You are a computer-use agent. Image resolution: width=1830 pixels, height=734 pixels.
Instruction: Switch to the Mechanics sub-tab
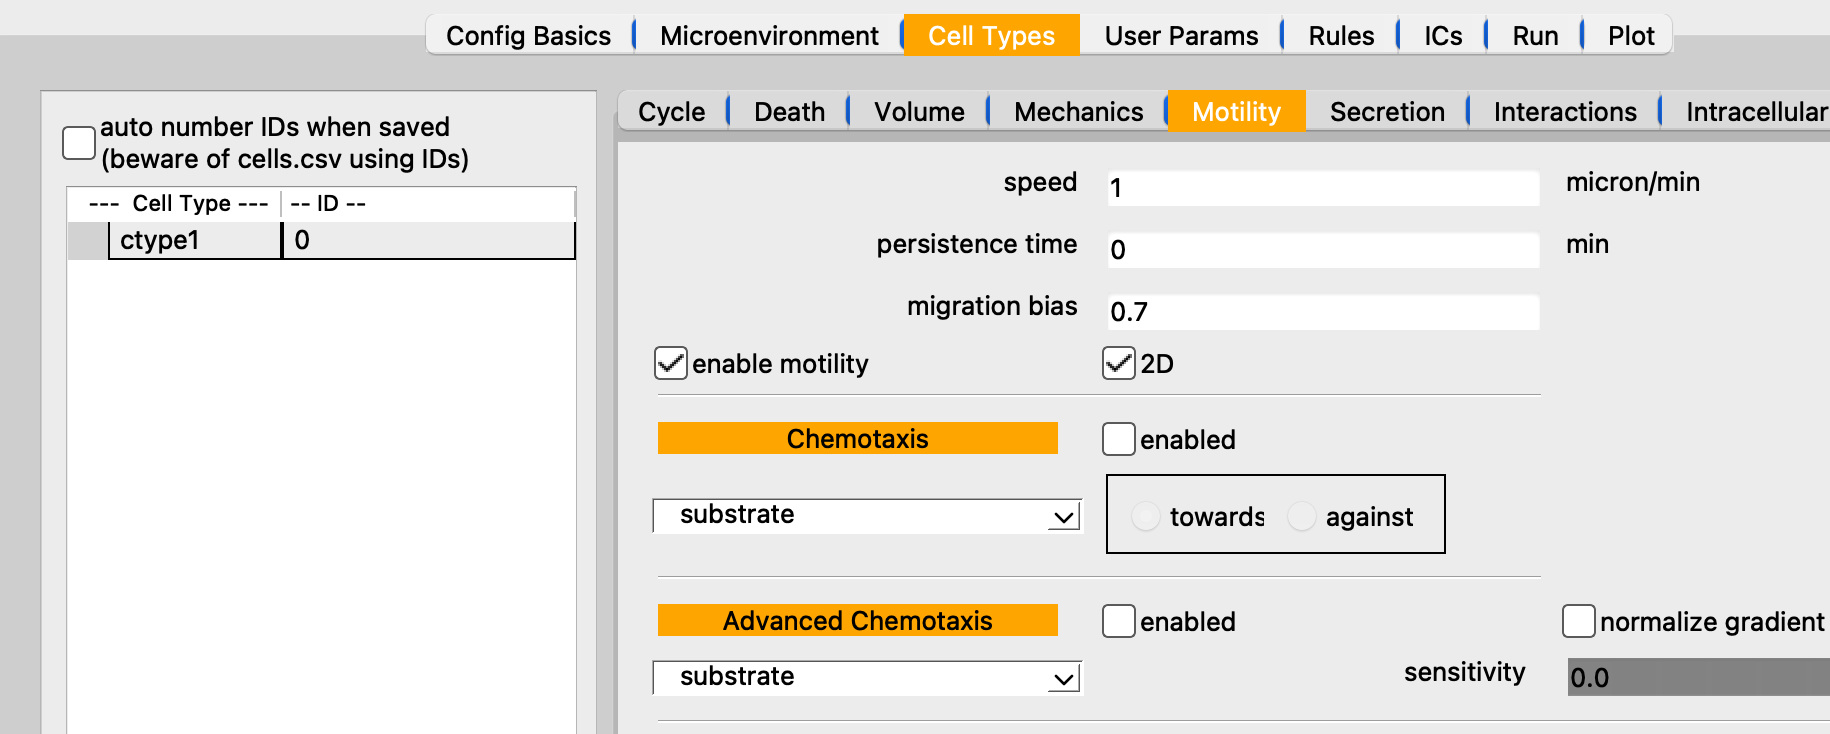click(x=1078, y=112)
